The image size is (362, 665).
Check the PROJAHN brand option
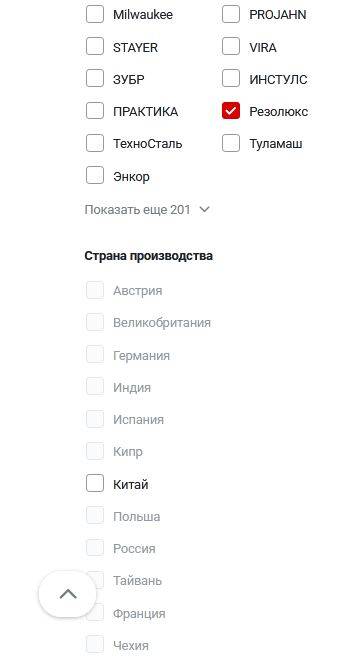click(x=231, y=14)
